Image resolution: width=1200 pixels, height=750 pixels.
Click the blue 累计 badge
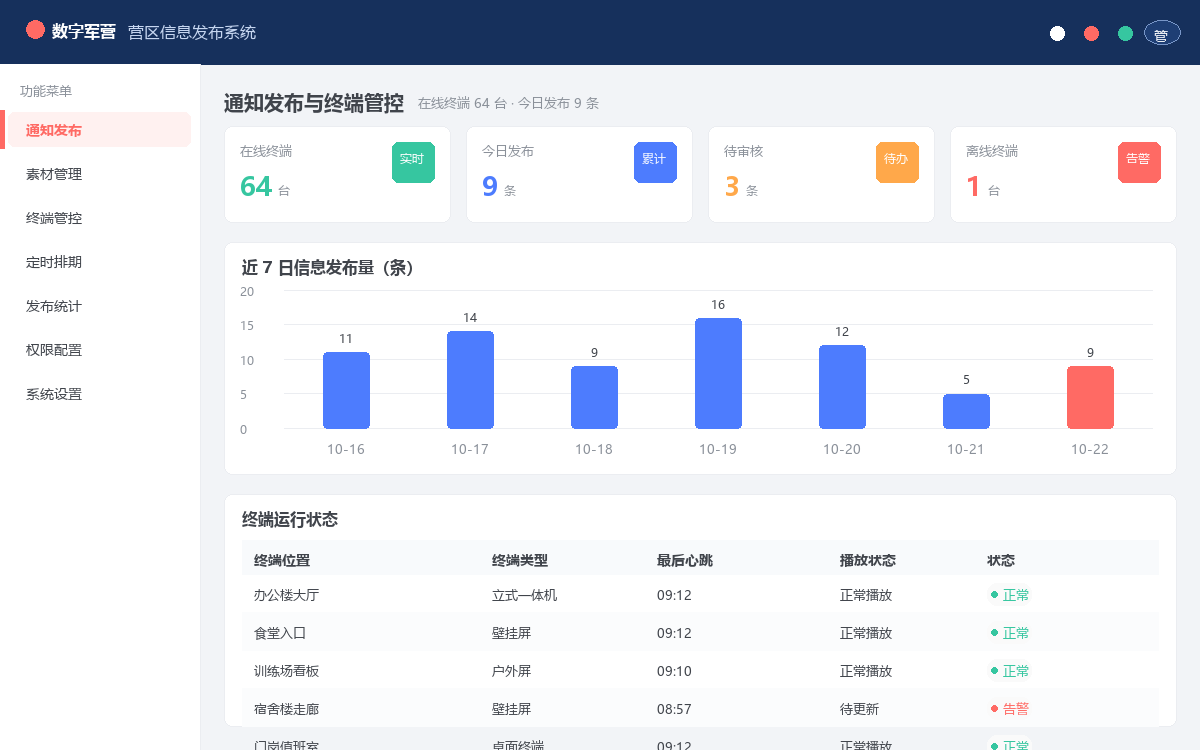655,162
